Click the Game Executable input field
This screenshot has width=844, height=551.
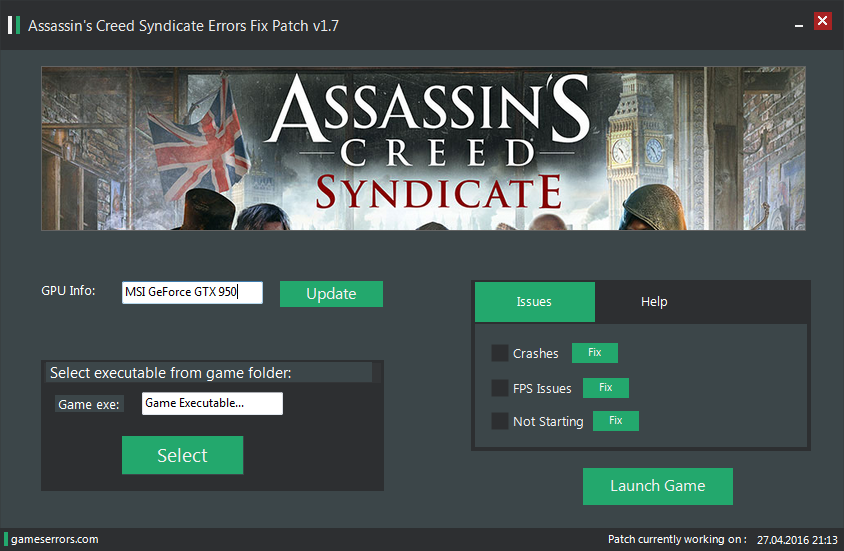pos(212,403)
